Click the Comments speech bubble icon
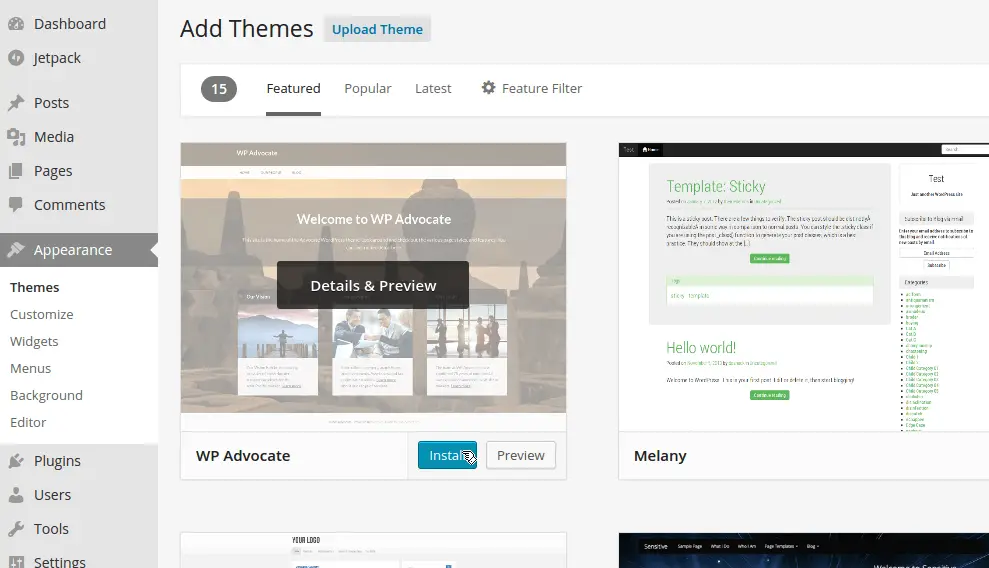The height and width of the screenshot is (568, 989). pos(16,205)
